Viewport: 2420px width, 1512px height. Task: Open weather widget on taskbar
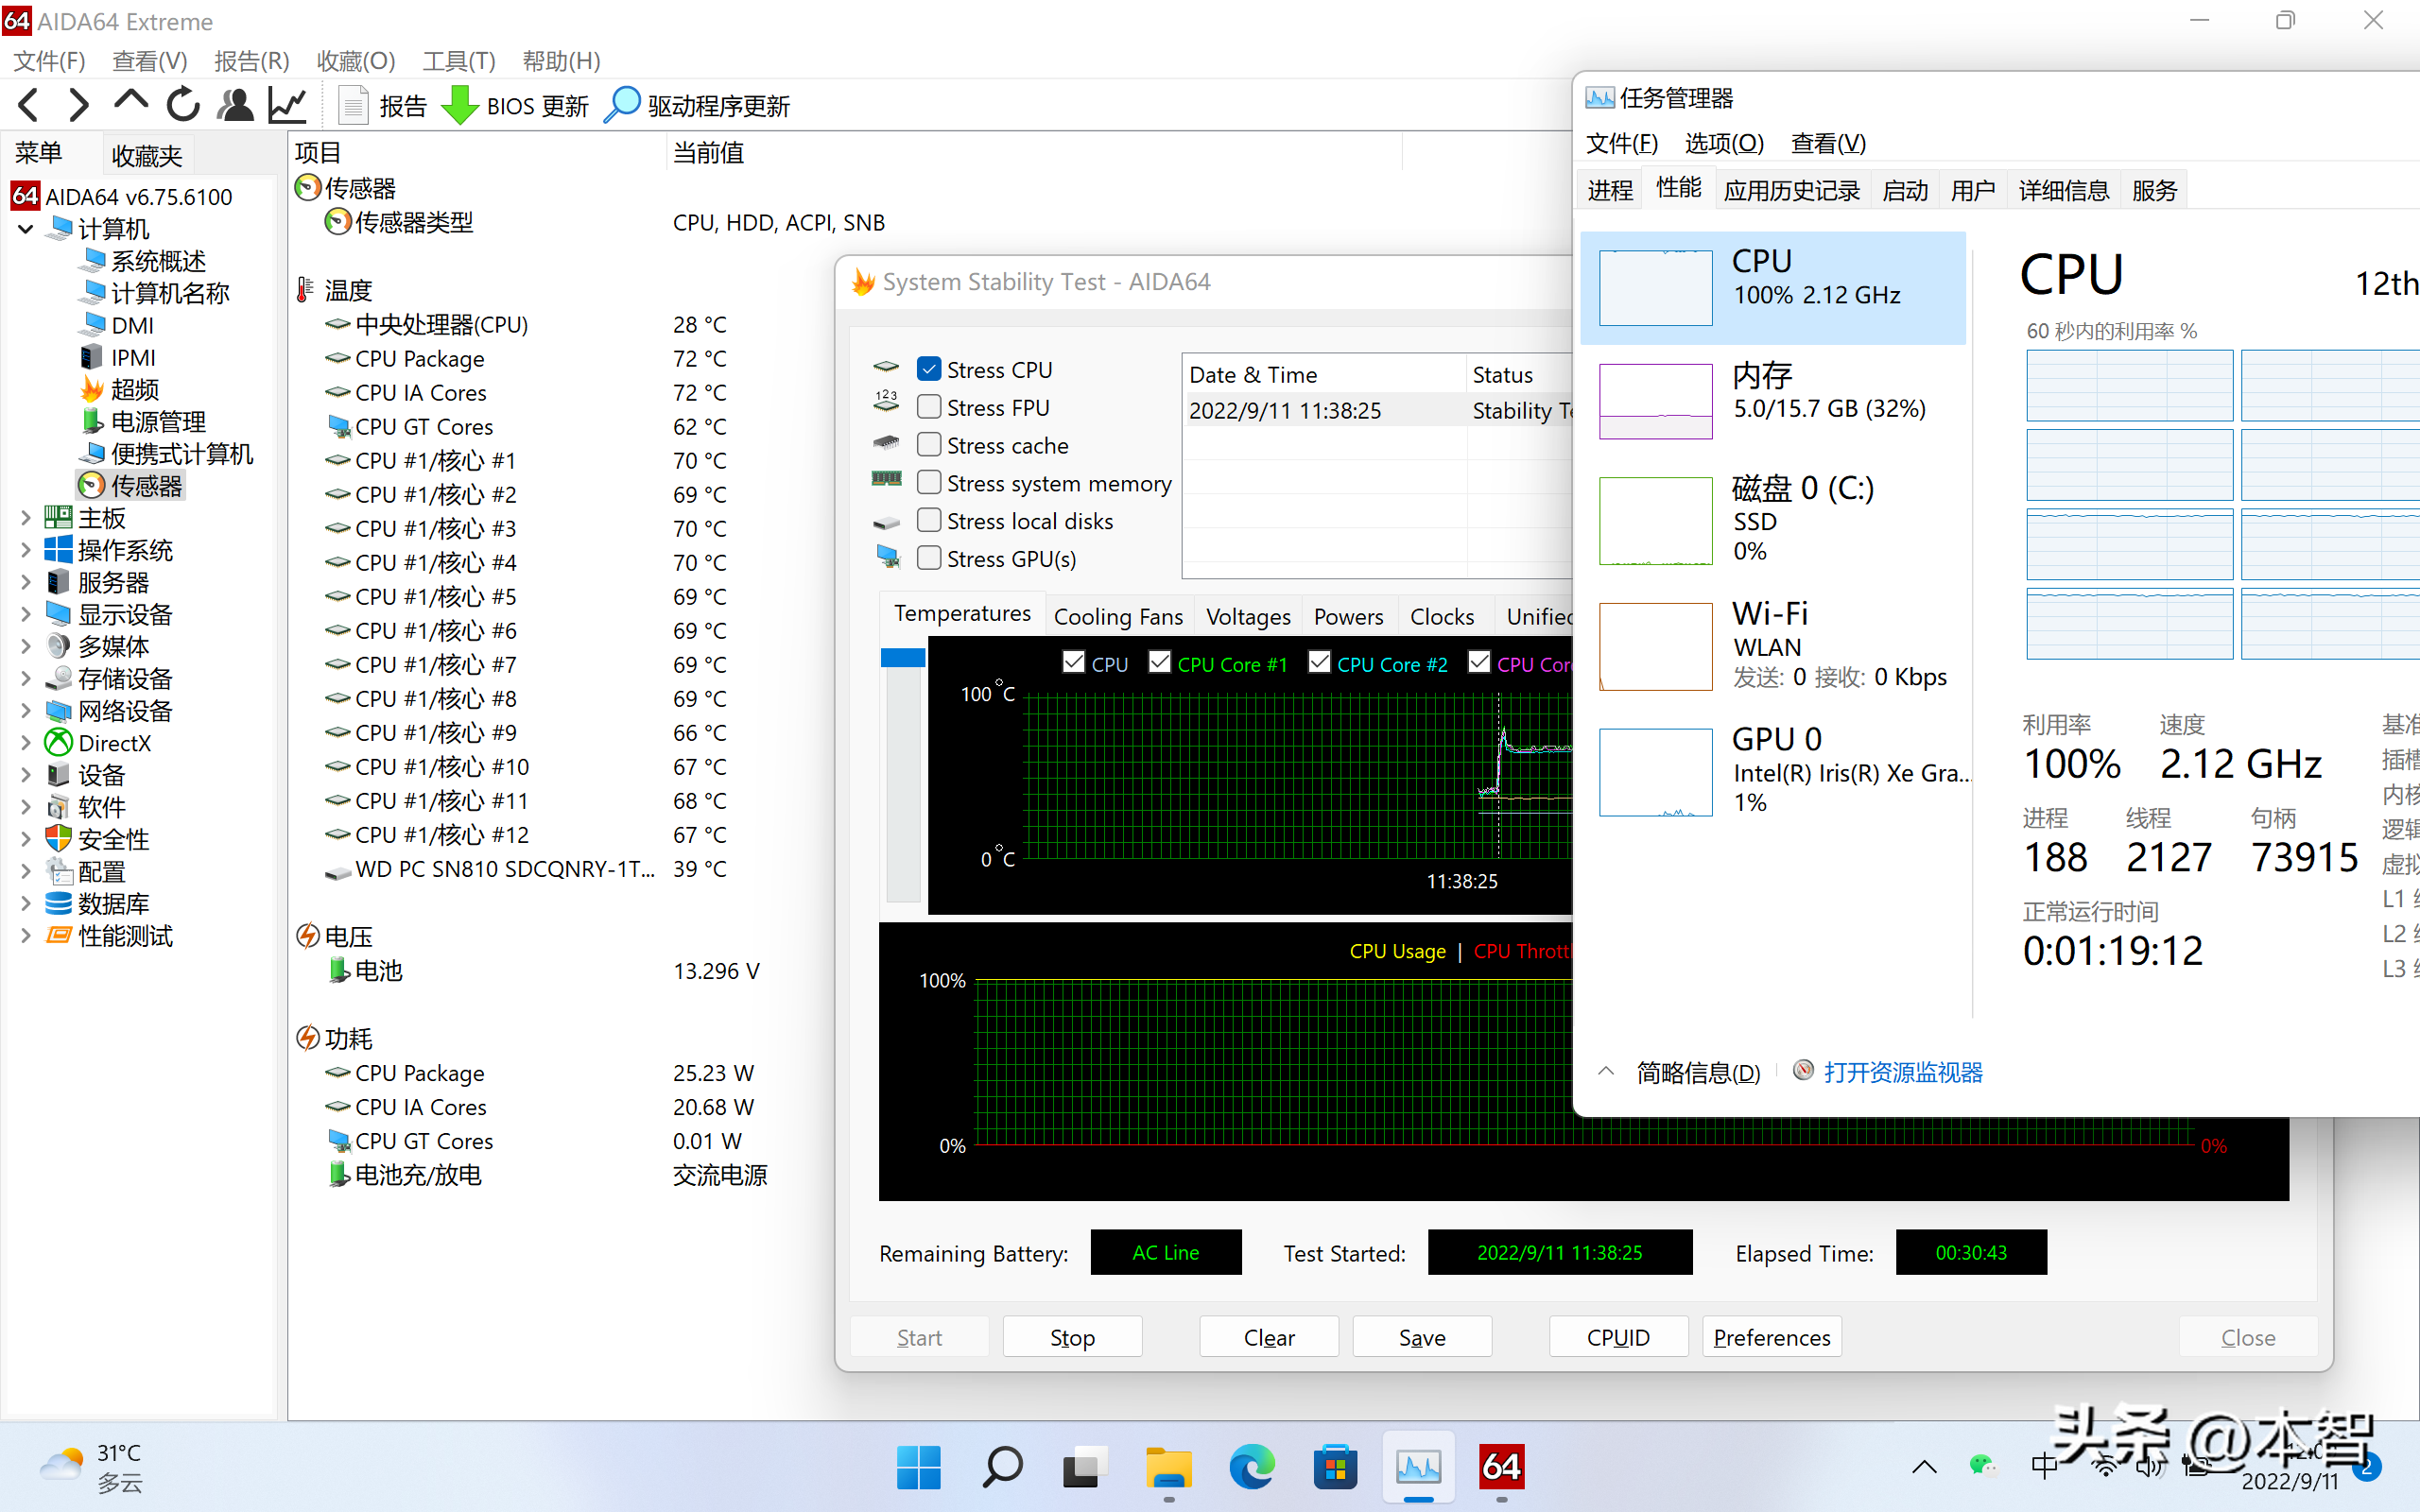tap(90, 1467)
